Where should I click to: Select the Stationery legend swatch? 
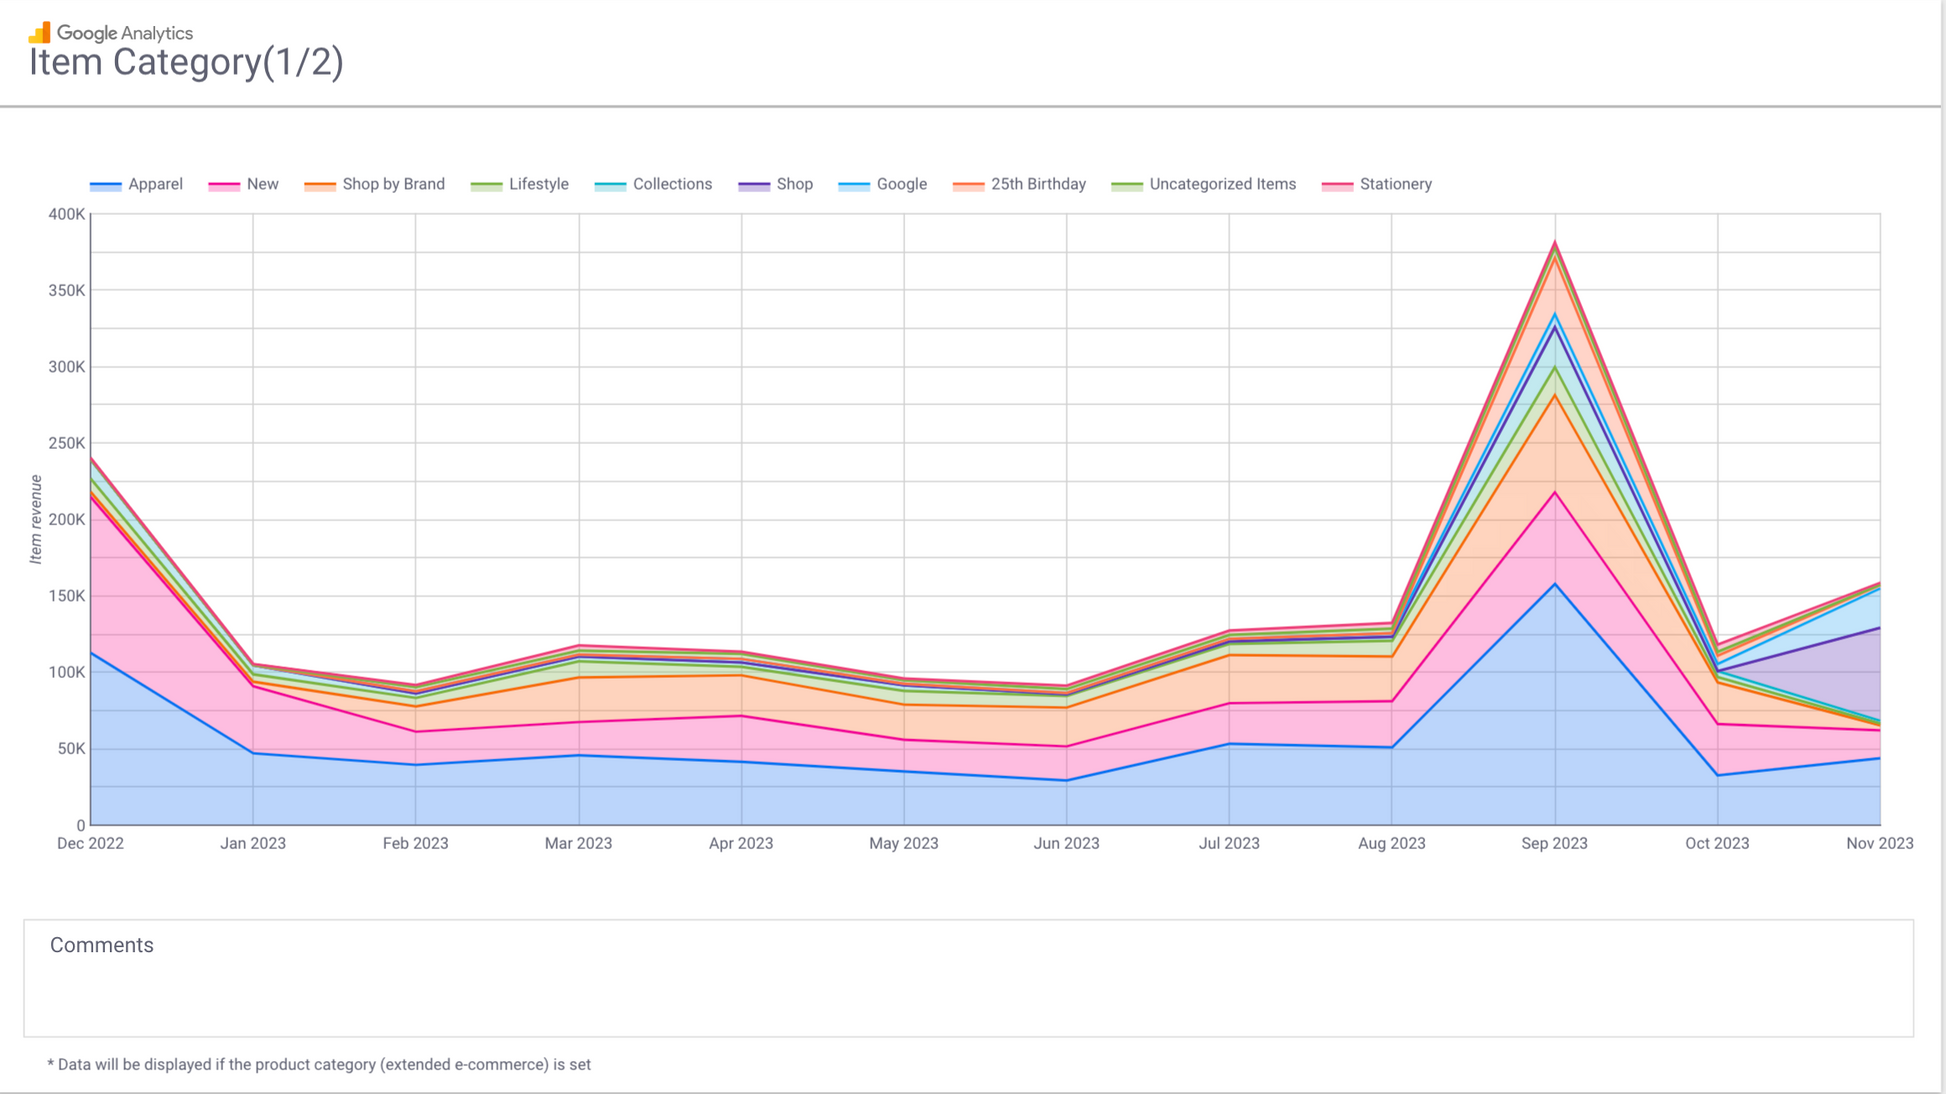[x=1337, y=185]
